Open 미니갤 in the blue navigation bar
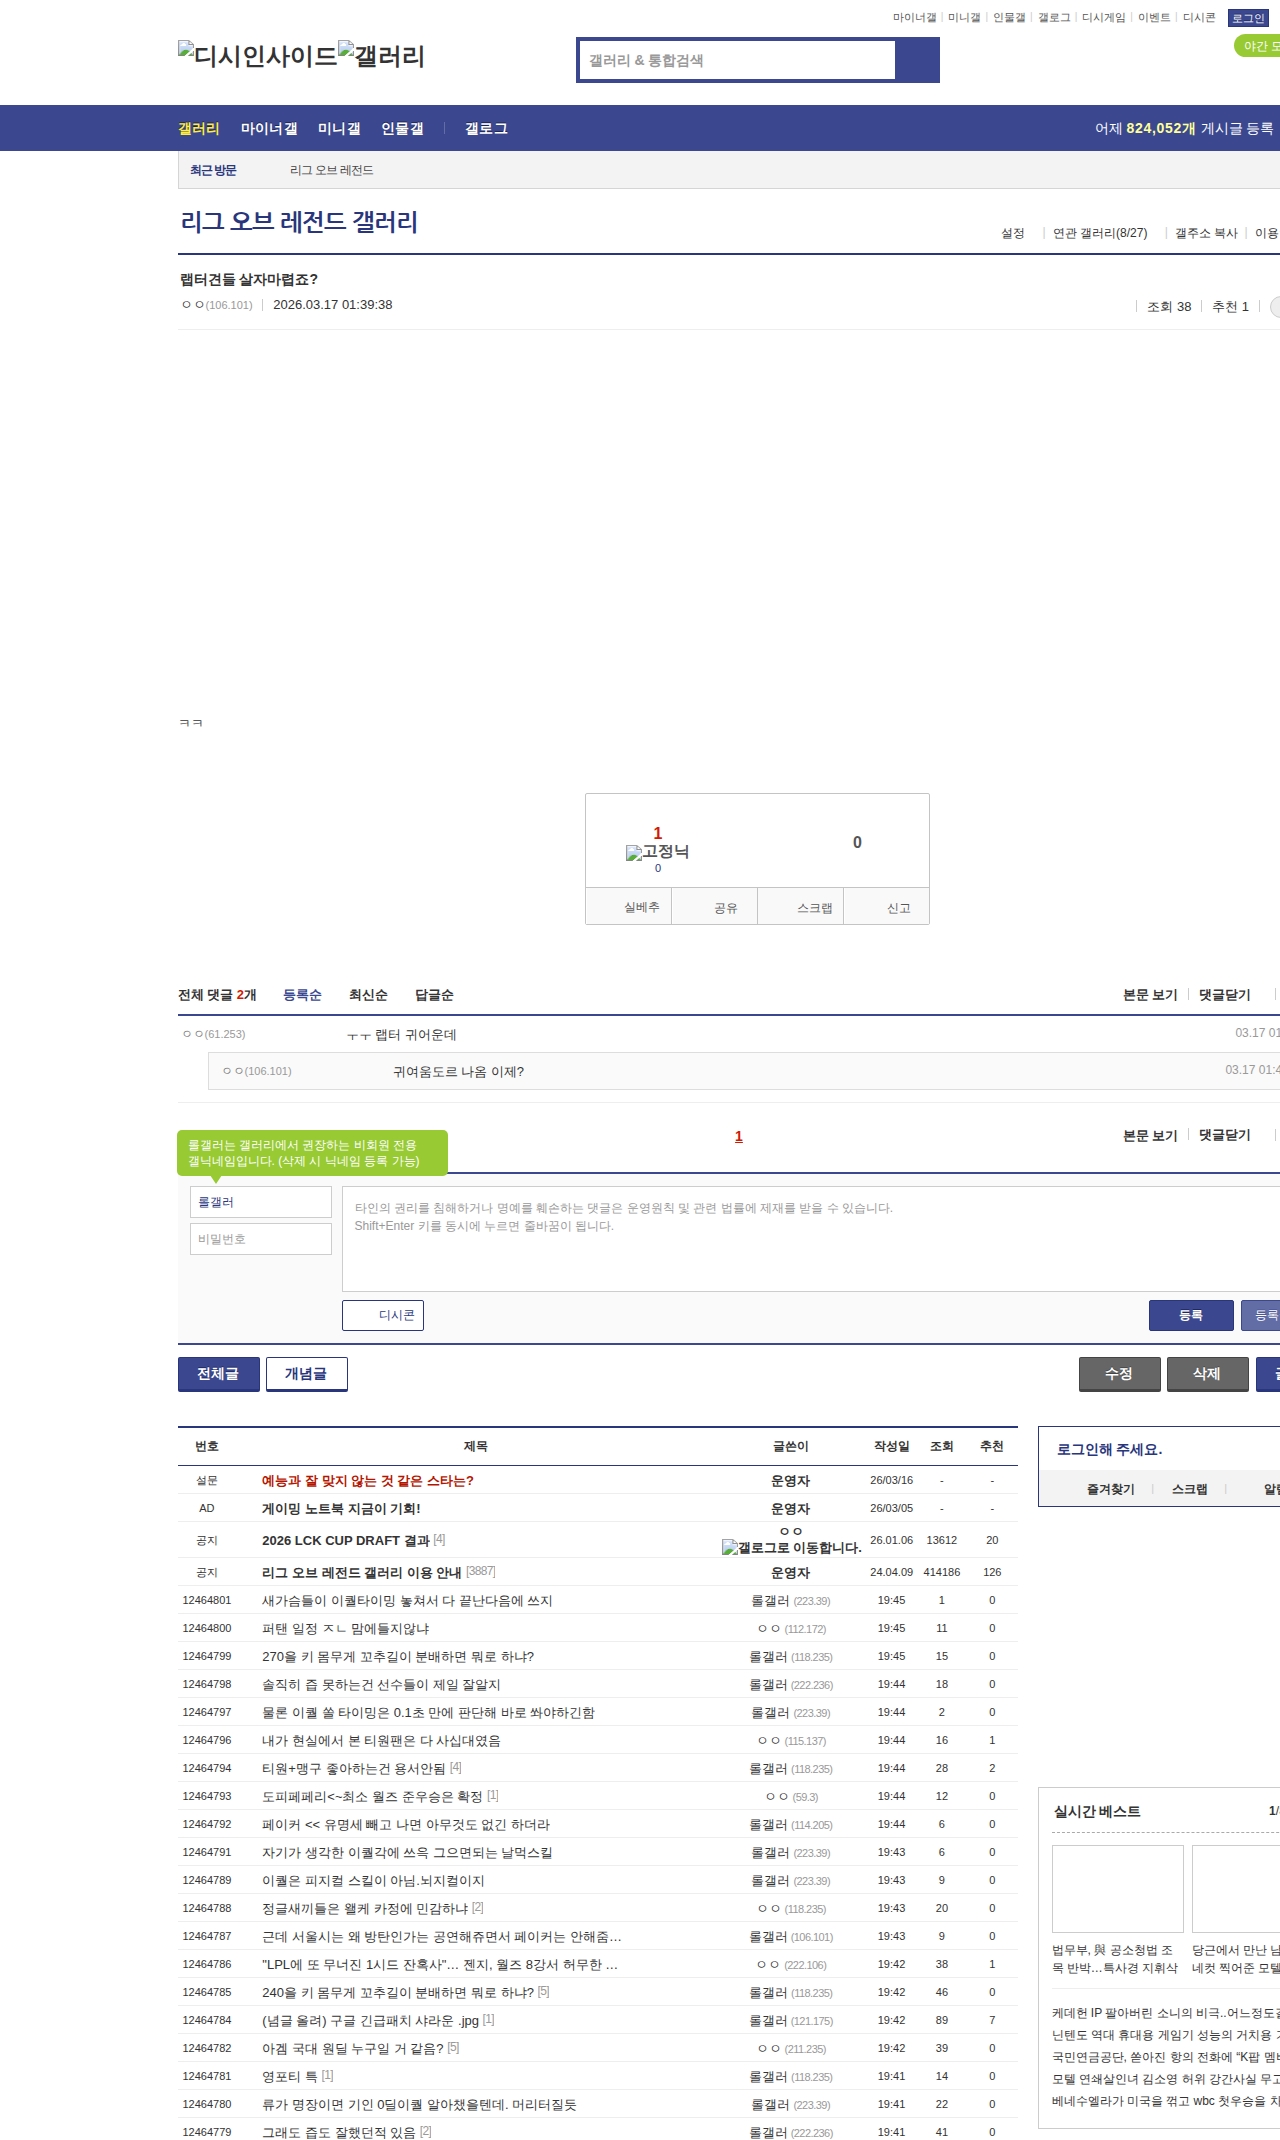The height and width of the screenshot is (2140, 1280). [339, 129]
